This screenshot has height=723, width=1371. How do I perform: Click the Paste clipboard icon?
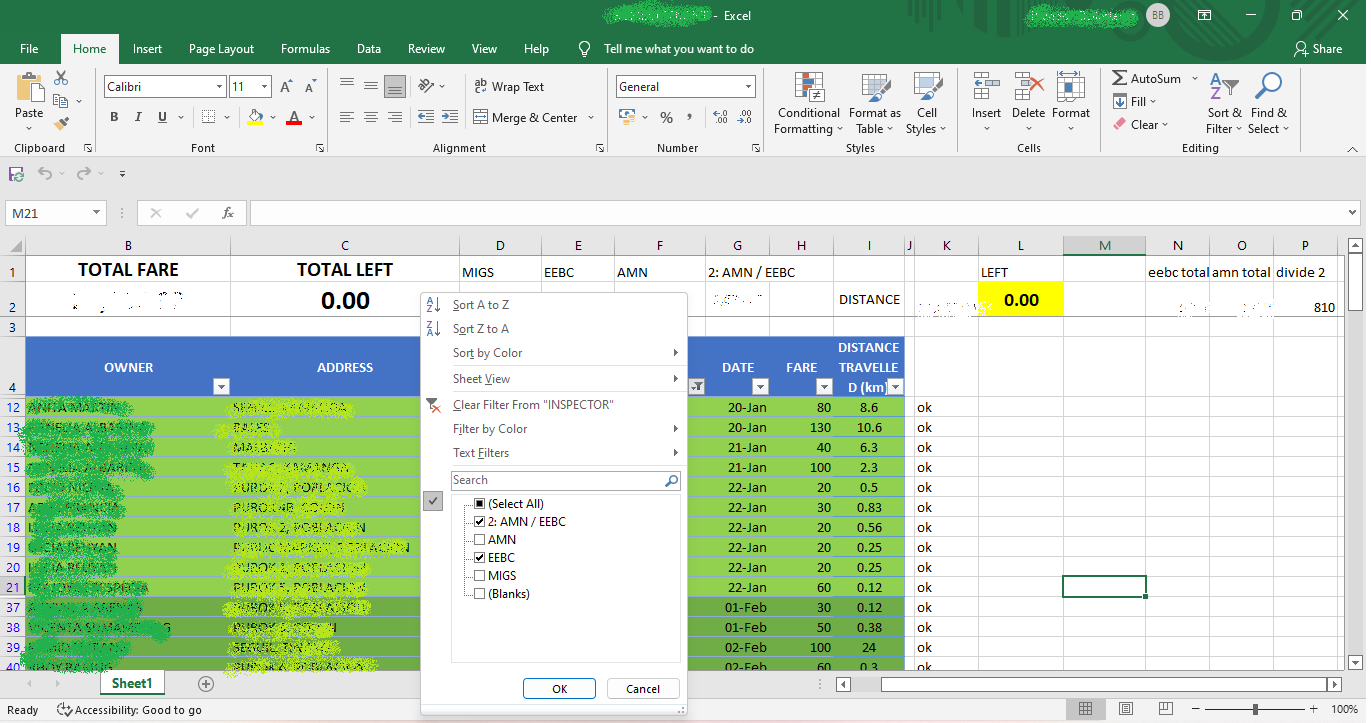(29, 88)
